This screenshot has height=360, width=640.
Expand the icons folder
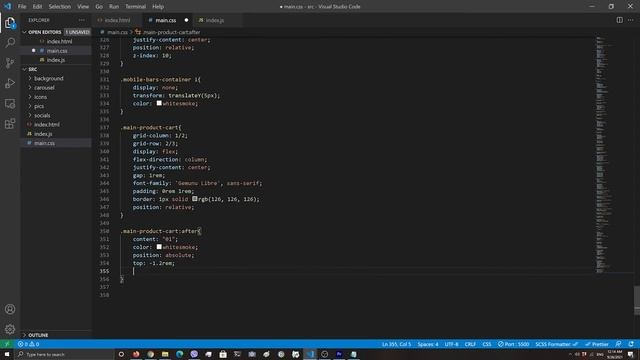(x=40, y=97)
